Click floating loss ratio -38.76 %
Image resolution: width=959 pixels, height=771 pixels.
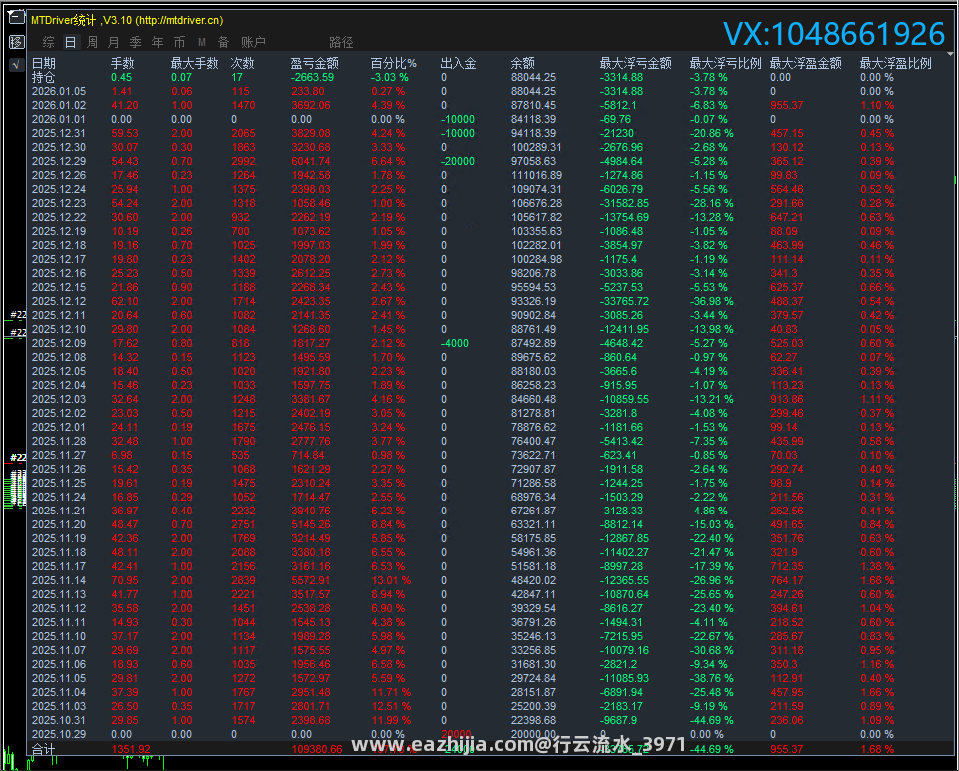coord(711,678)
